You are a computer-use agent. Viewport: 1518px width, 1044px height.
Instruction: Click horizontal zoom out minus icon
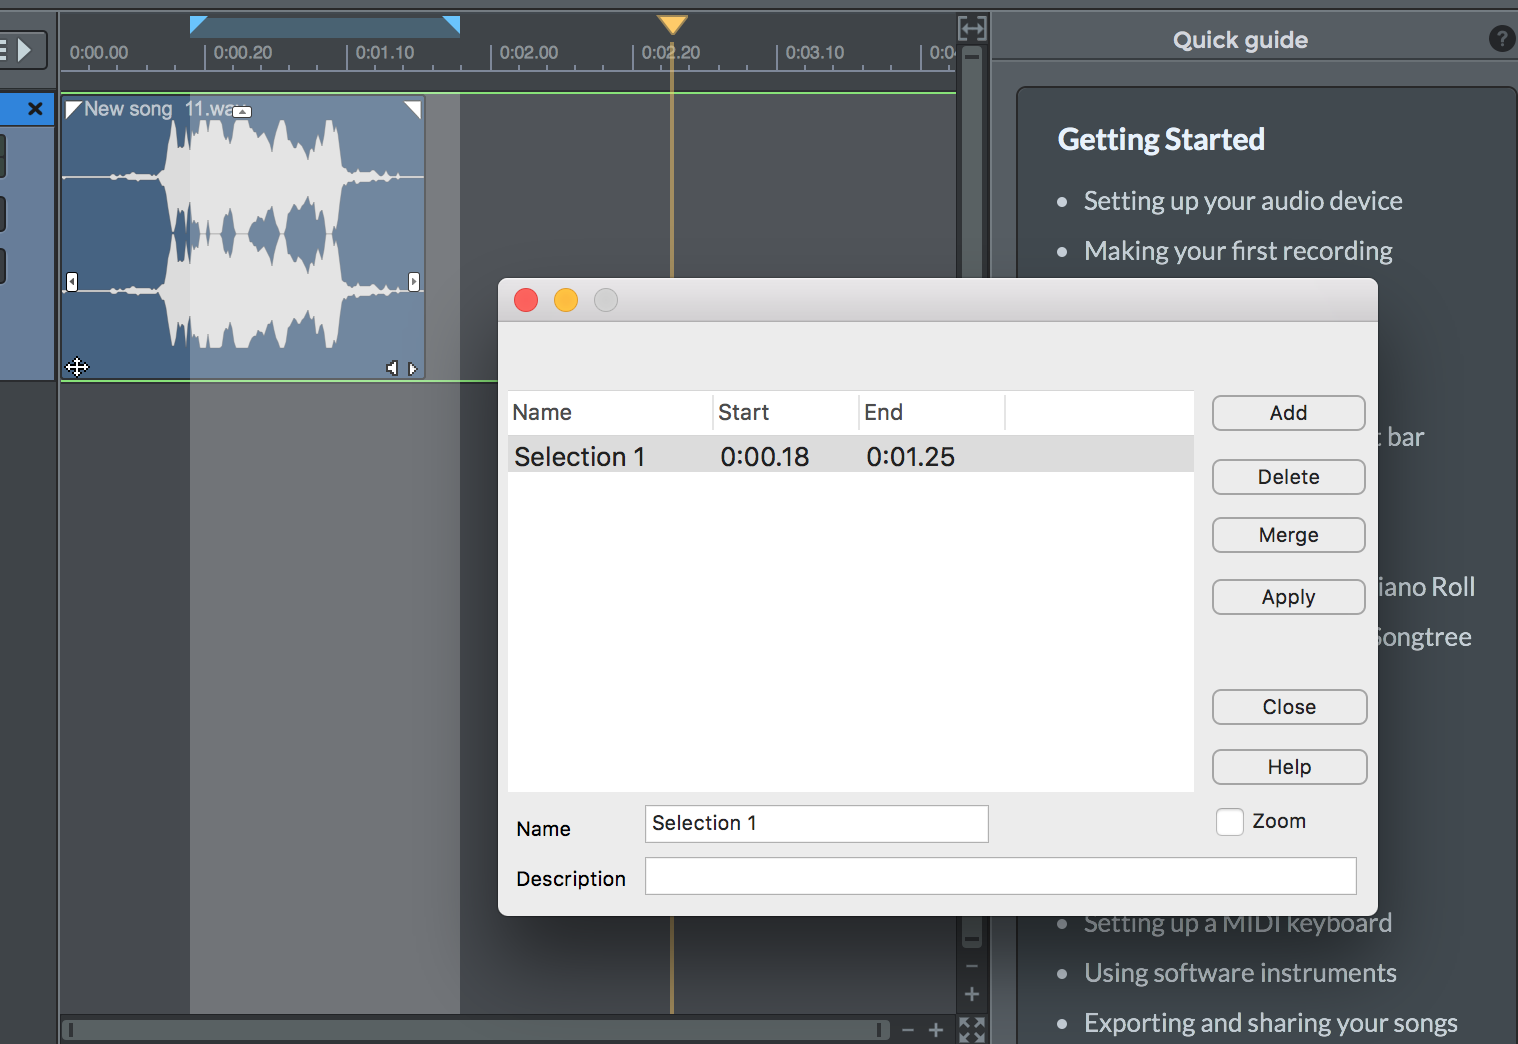[908, 1030]
